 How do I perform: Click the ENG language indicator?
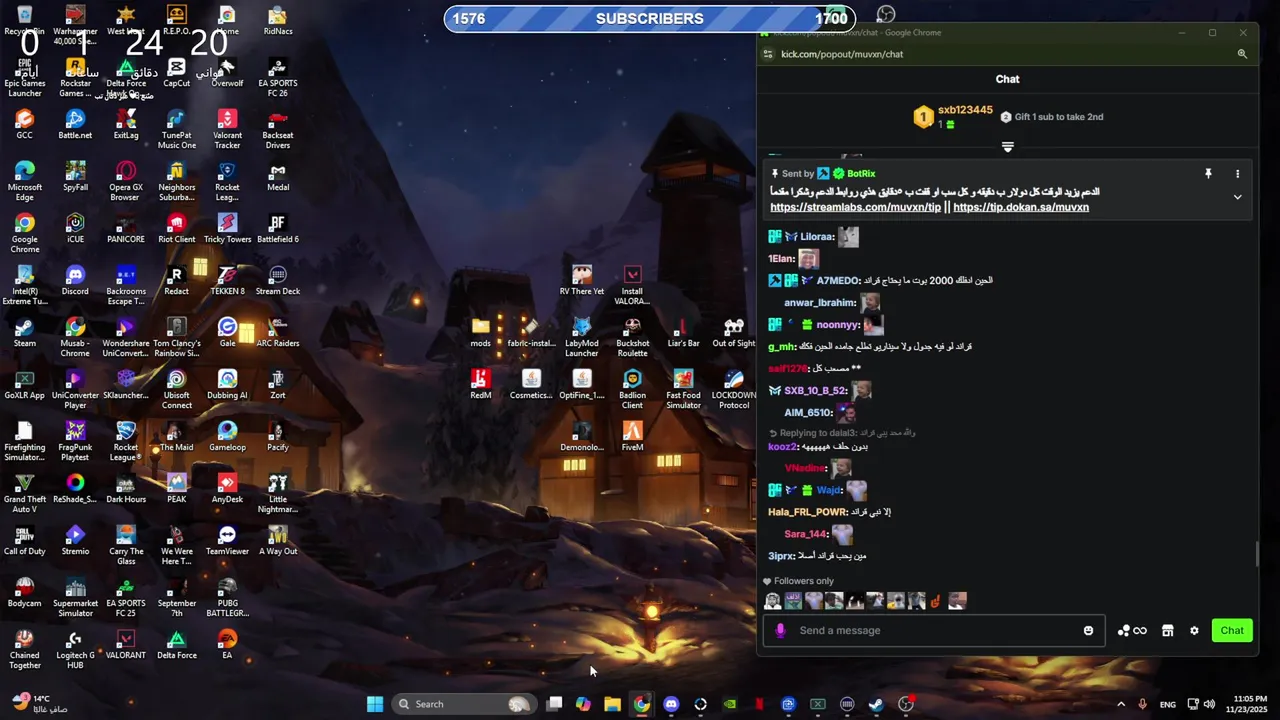coord(1167,704)
